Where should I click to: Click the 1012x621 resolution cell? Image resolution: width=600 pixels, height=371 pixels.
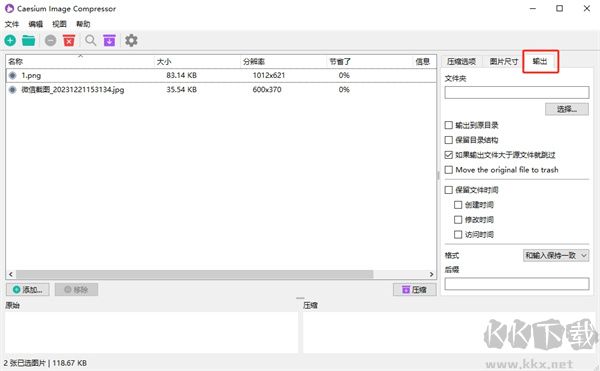pyautogui.click(x=269, y=75)
